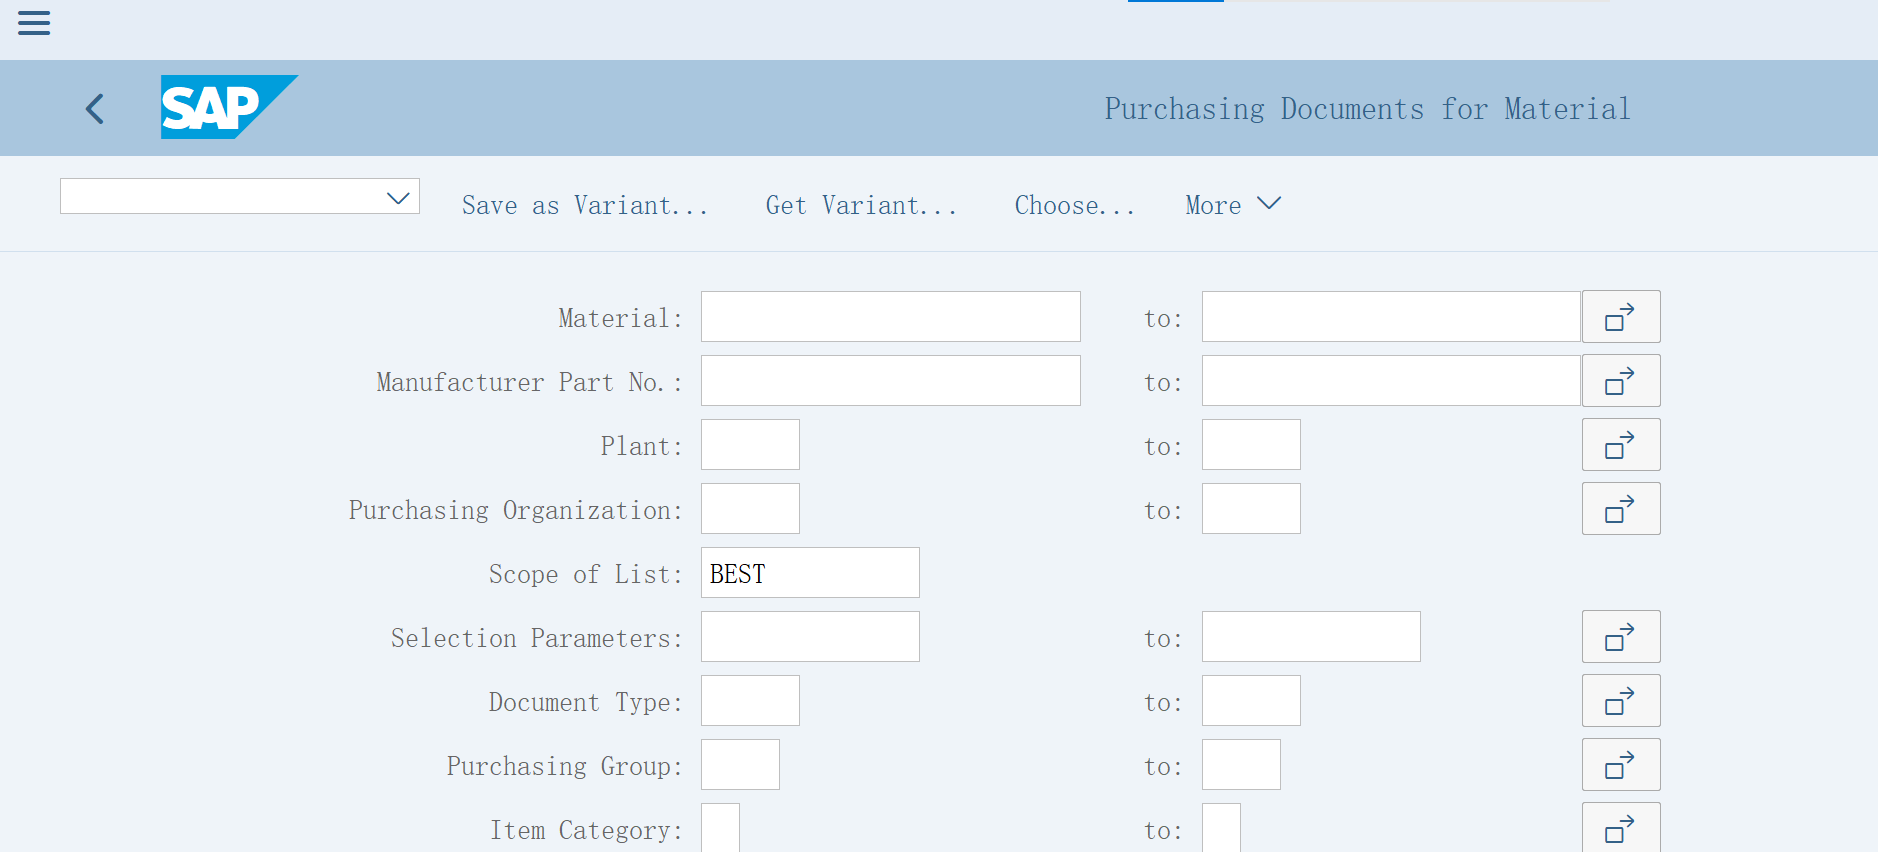Click the SAP logo
This screenshot has width=1878, height=852.
(x=228, y=107)
